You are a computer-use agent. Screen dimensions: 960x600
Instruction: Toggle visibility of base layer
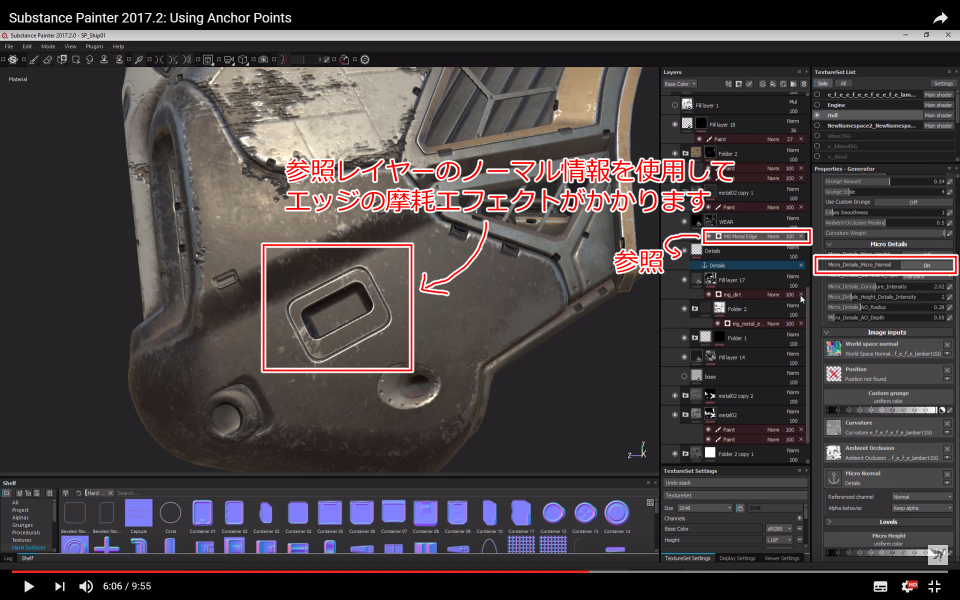(684, 377)
